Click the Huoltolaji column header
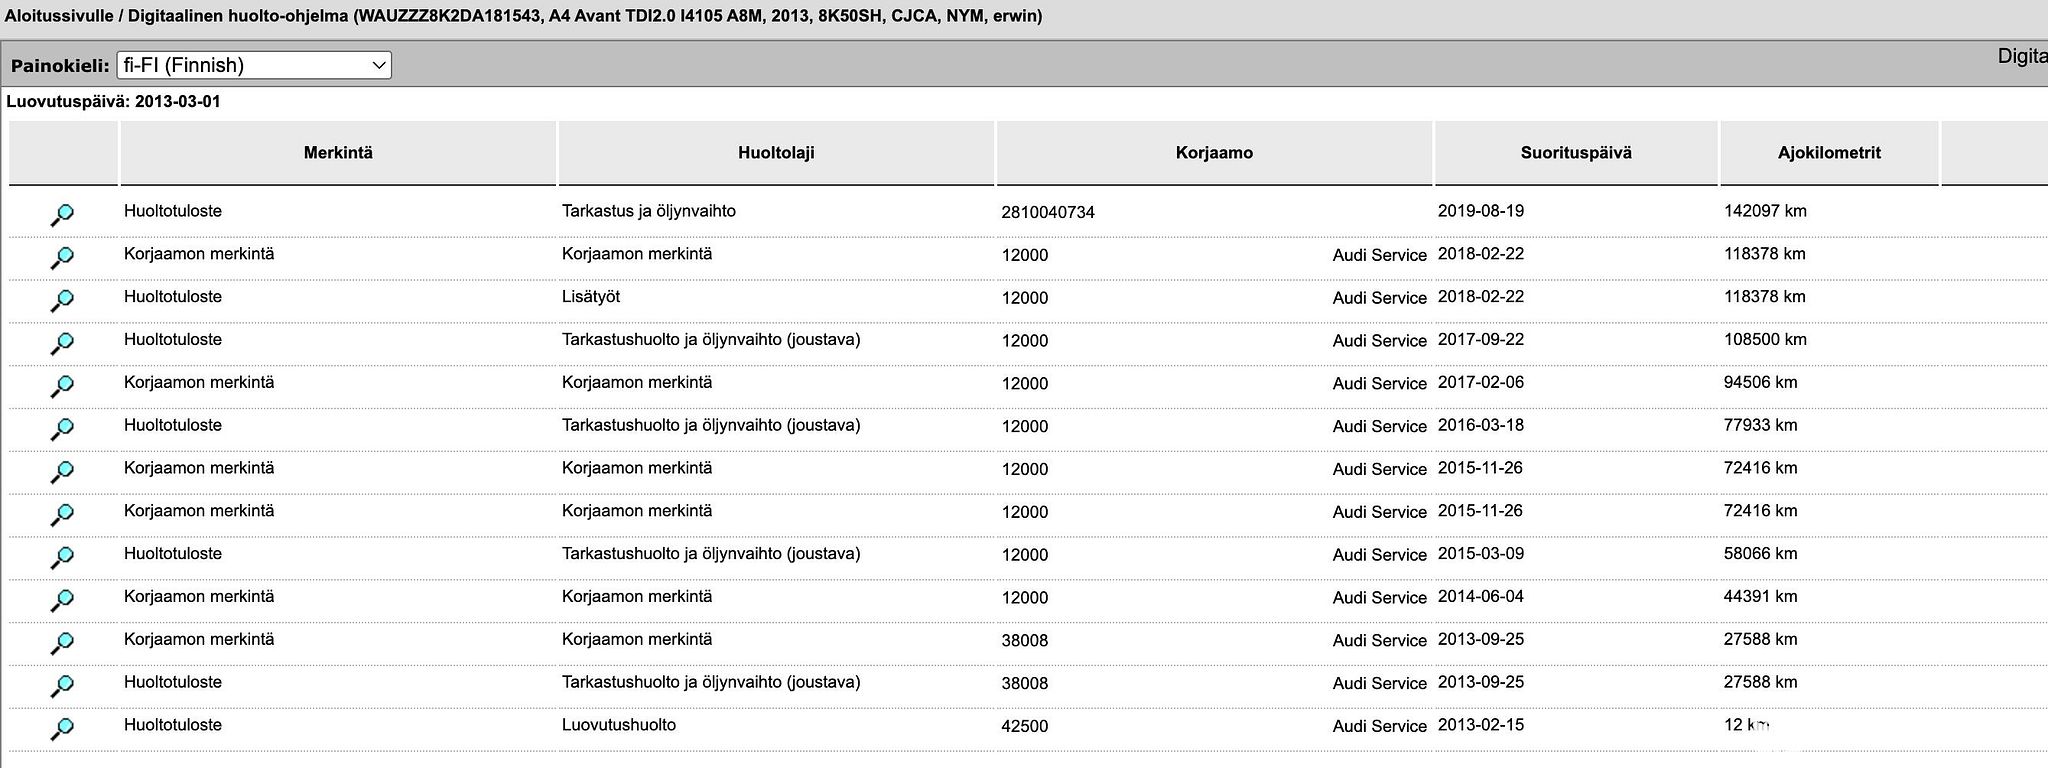Image resolution: width=2048 pixels, height=768 pixels. point(776,153)
